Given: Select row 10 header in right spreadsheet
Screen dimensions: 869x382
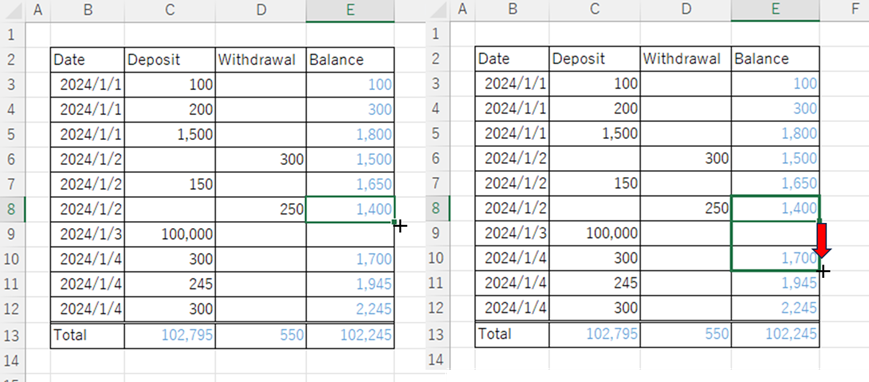Looking at the screenshot, I should [x=438, y=259].
